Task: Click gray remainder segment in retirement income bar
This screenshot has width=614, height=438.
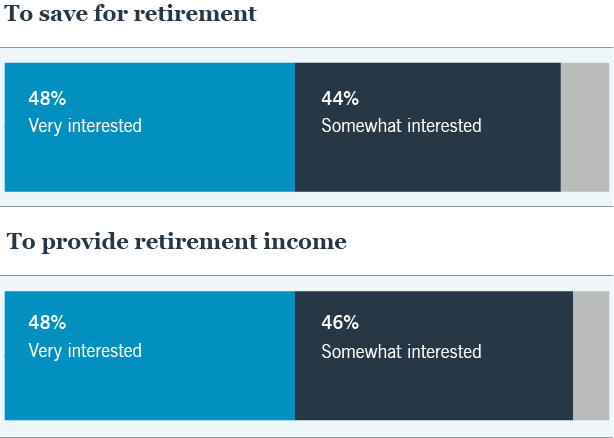Action: tap(590, 355)
